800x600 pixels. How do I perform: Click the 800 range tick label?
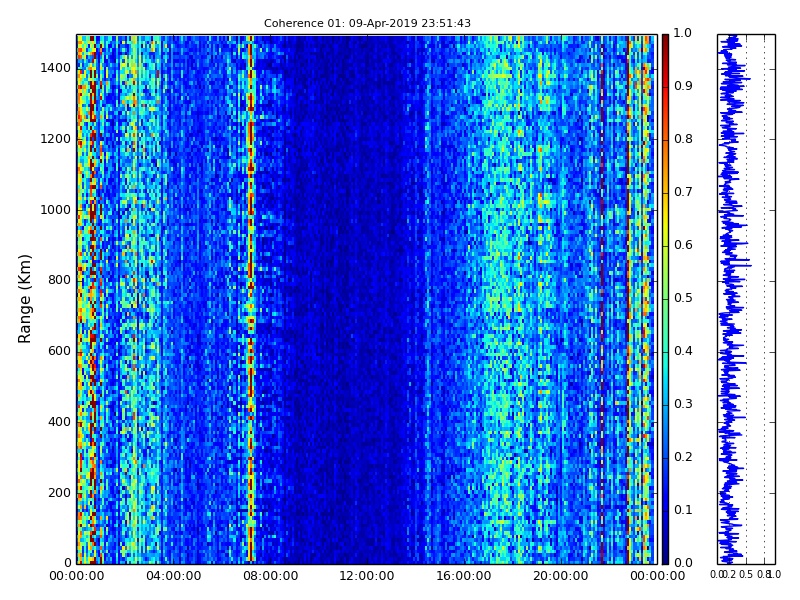click(59, 280)
